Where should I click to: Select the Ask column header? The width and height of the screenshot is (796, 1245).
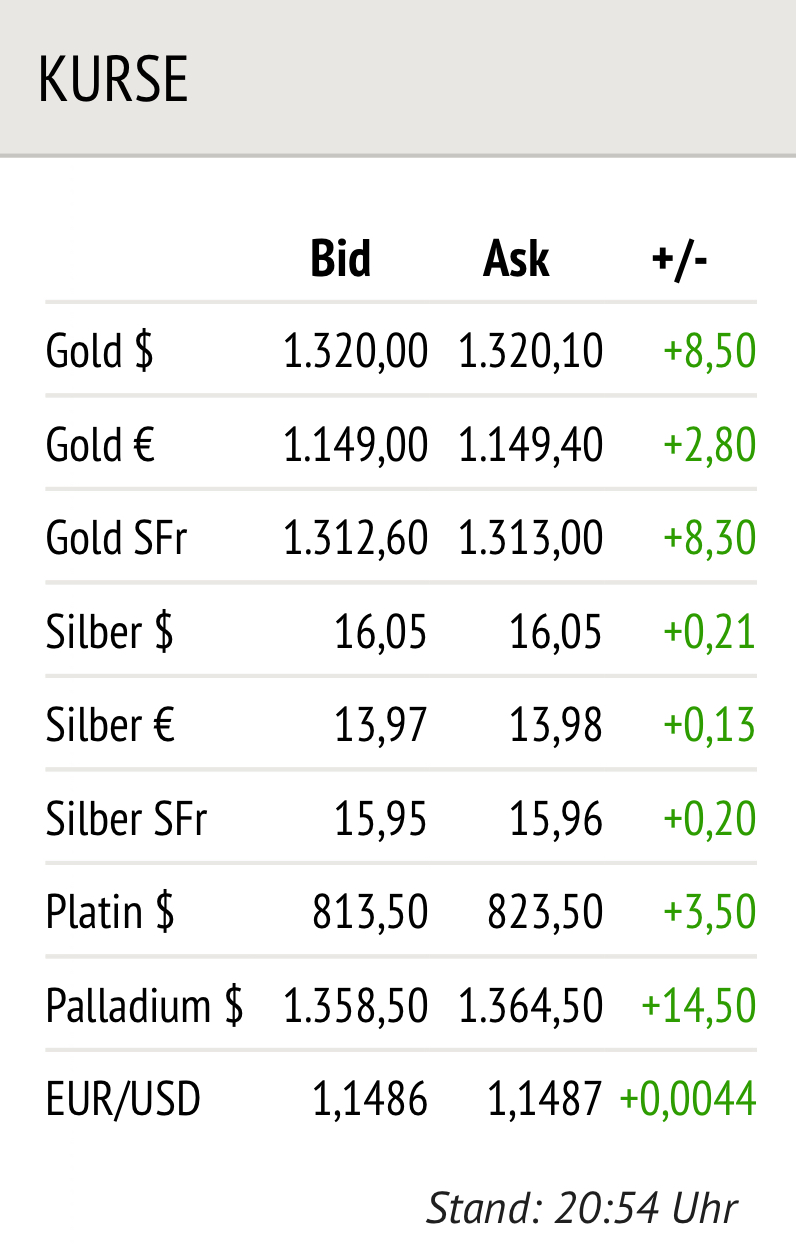point(516,259)
